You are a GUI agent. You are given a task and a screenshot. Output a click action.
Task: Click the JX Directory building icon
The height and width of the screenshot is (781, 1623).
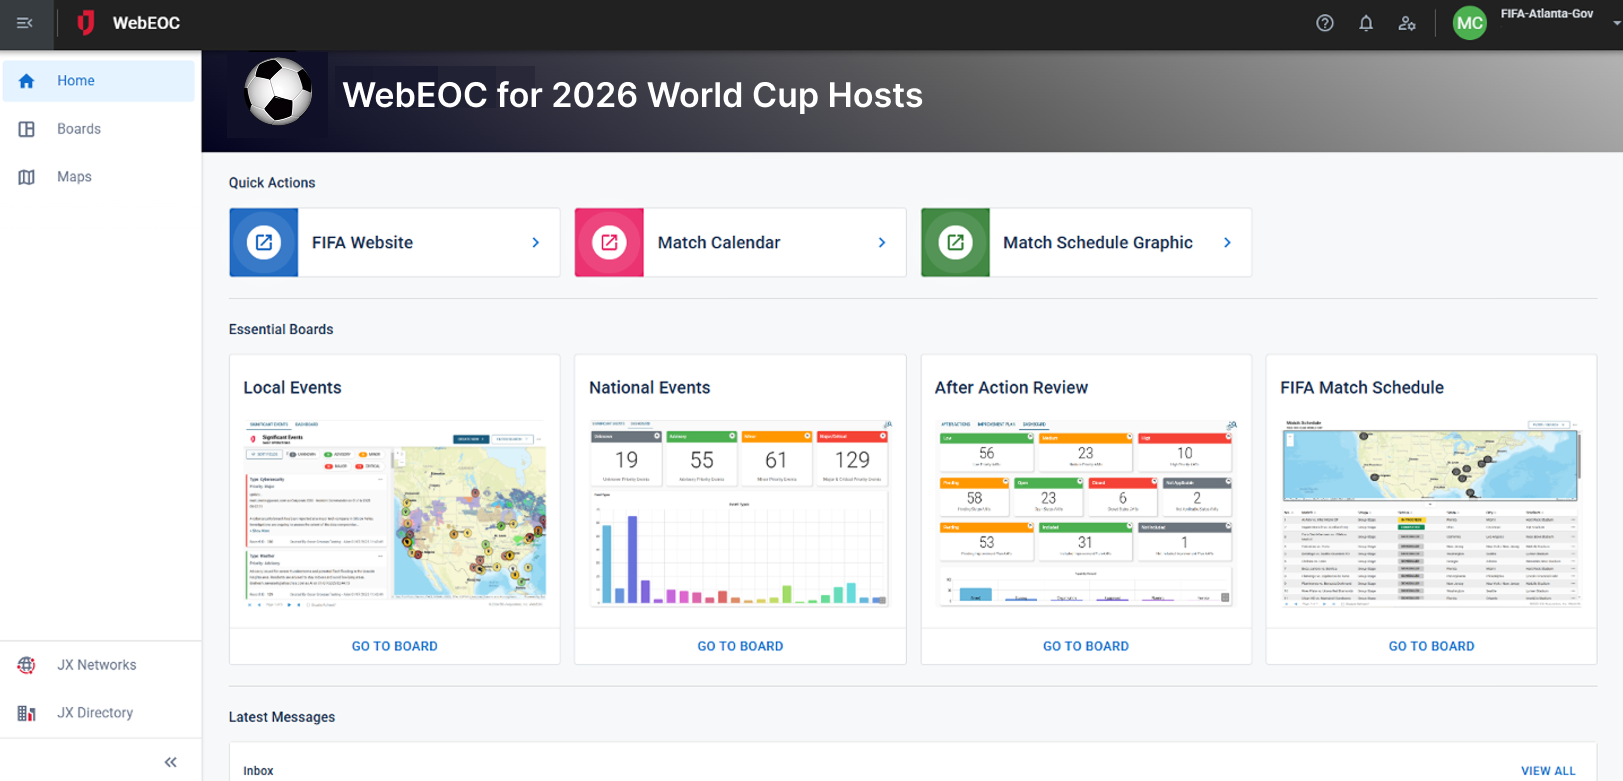pos(27,713)
